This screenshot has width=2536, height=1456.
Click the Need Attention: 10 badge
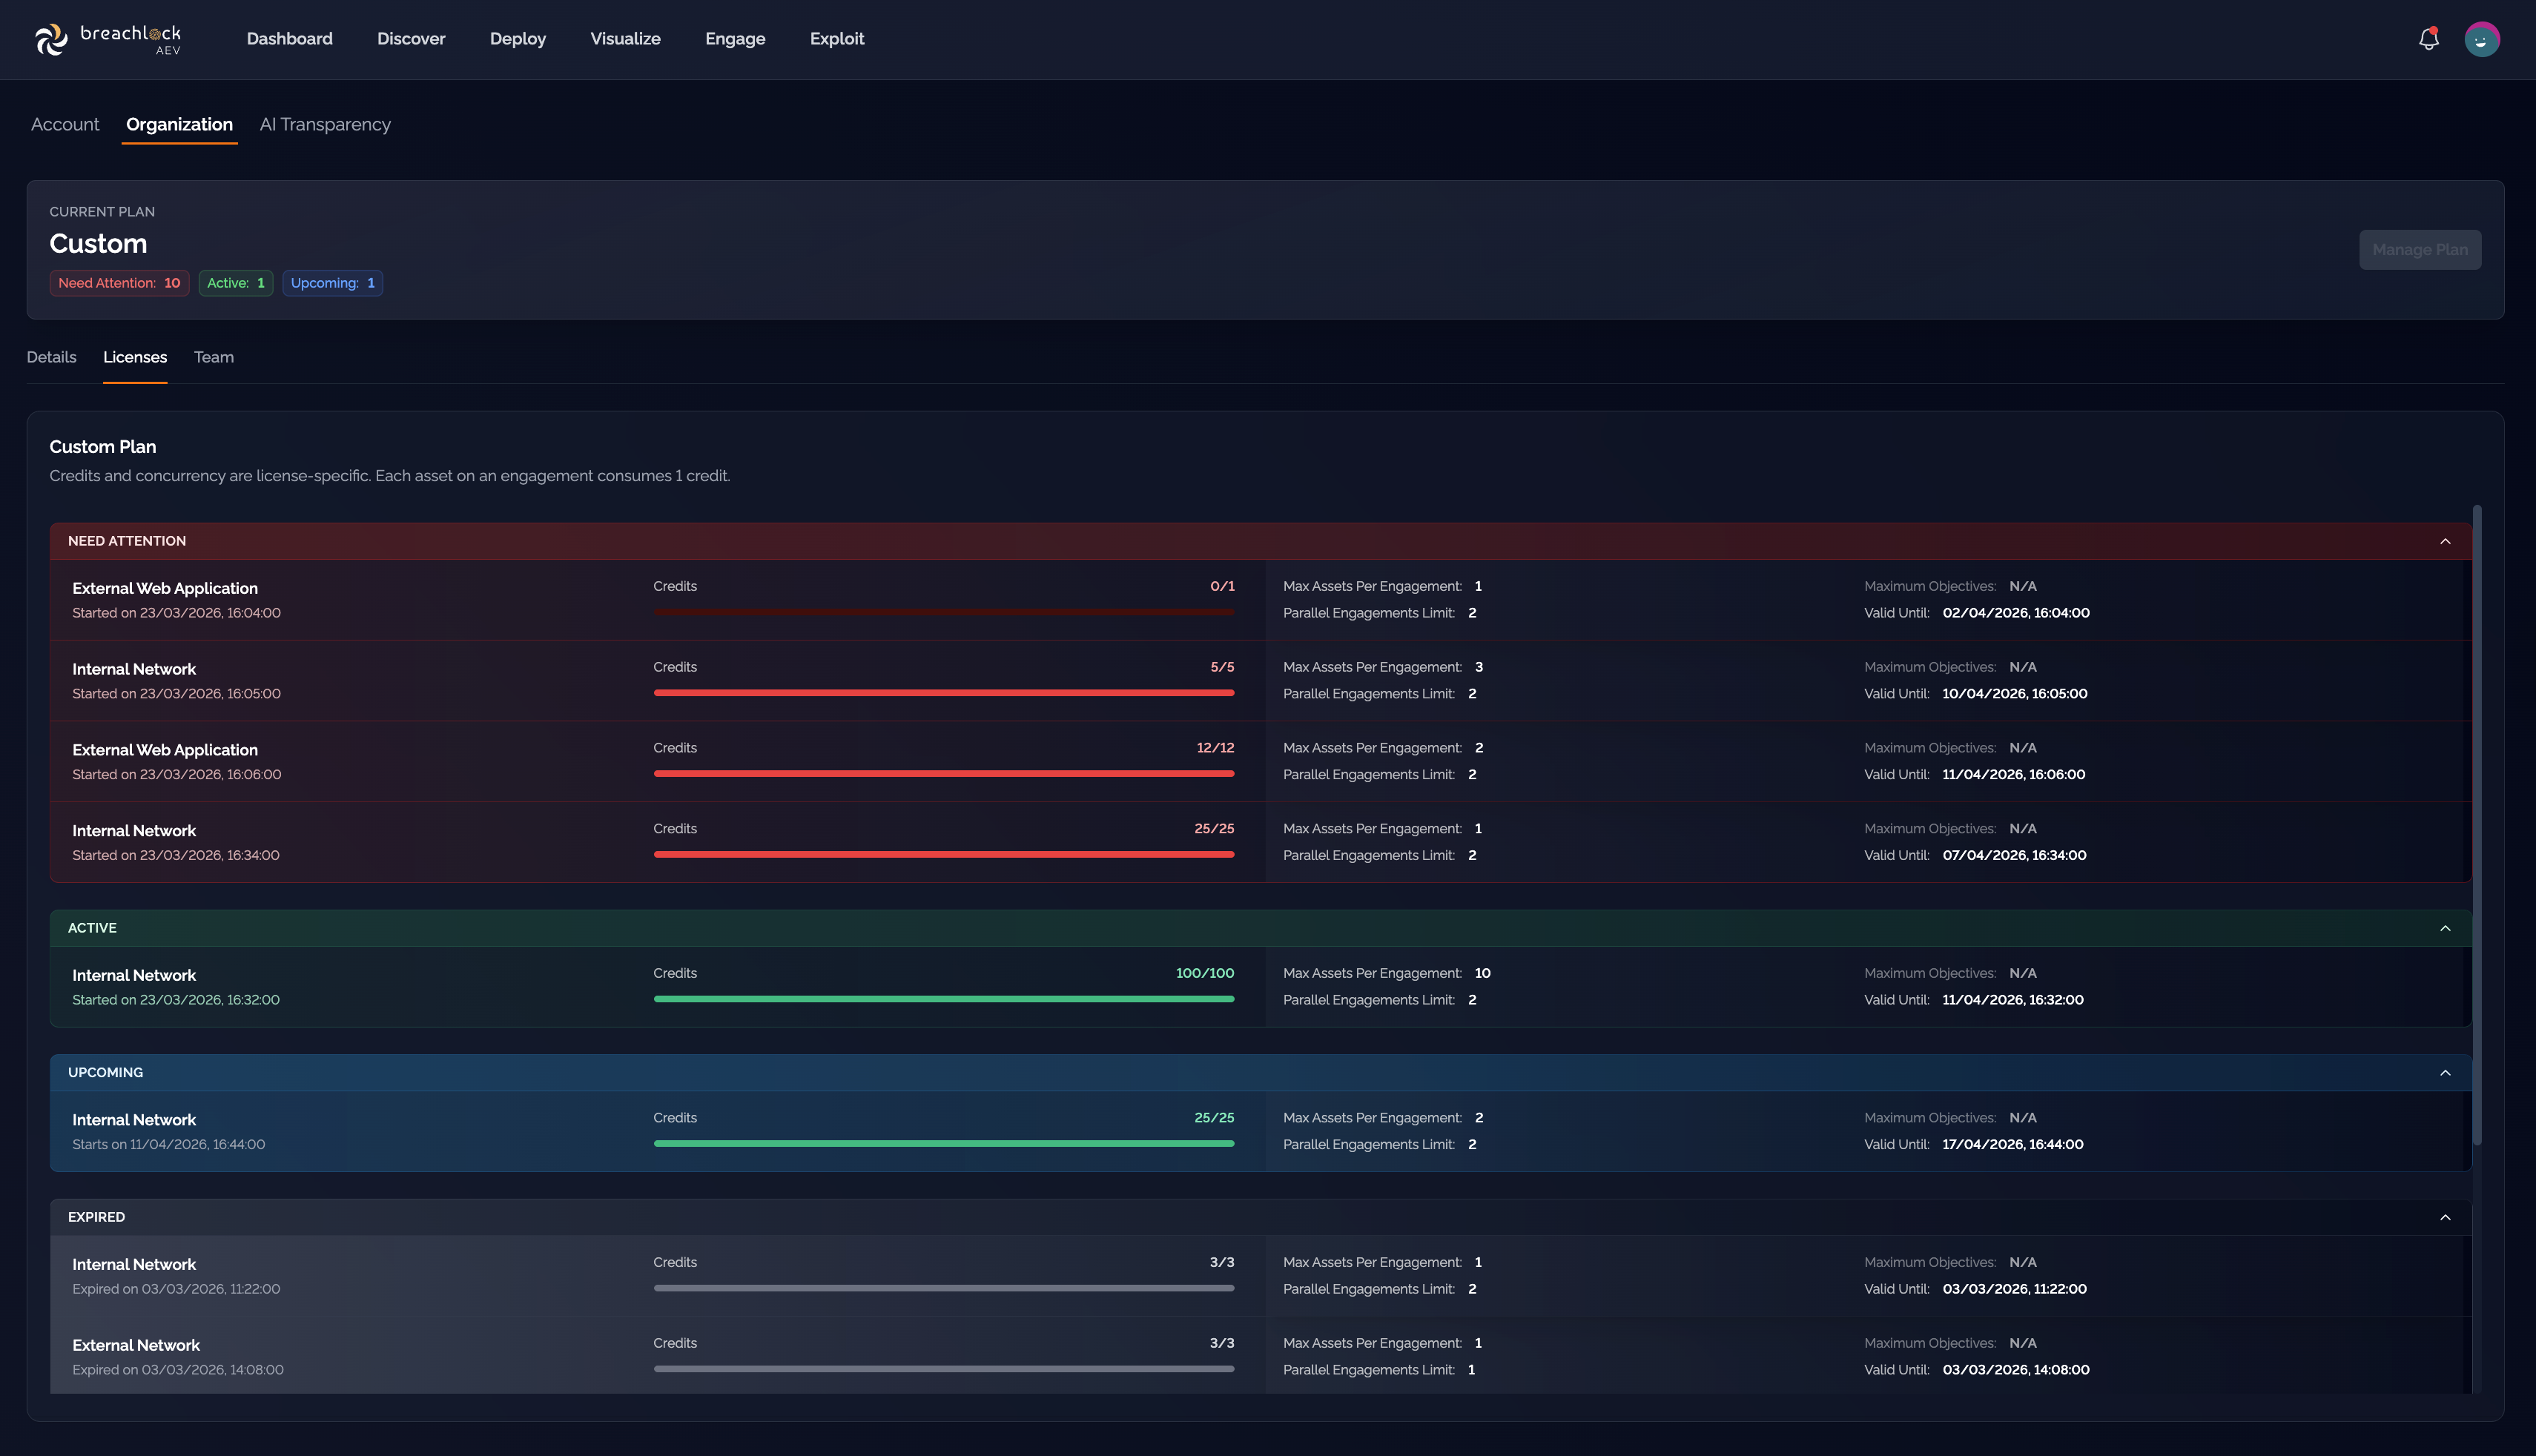click(119, 283)
